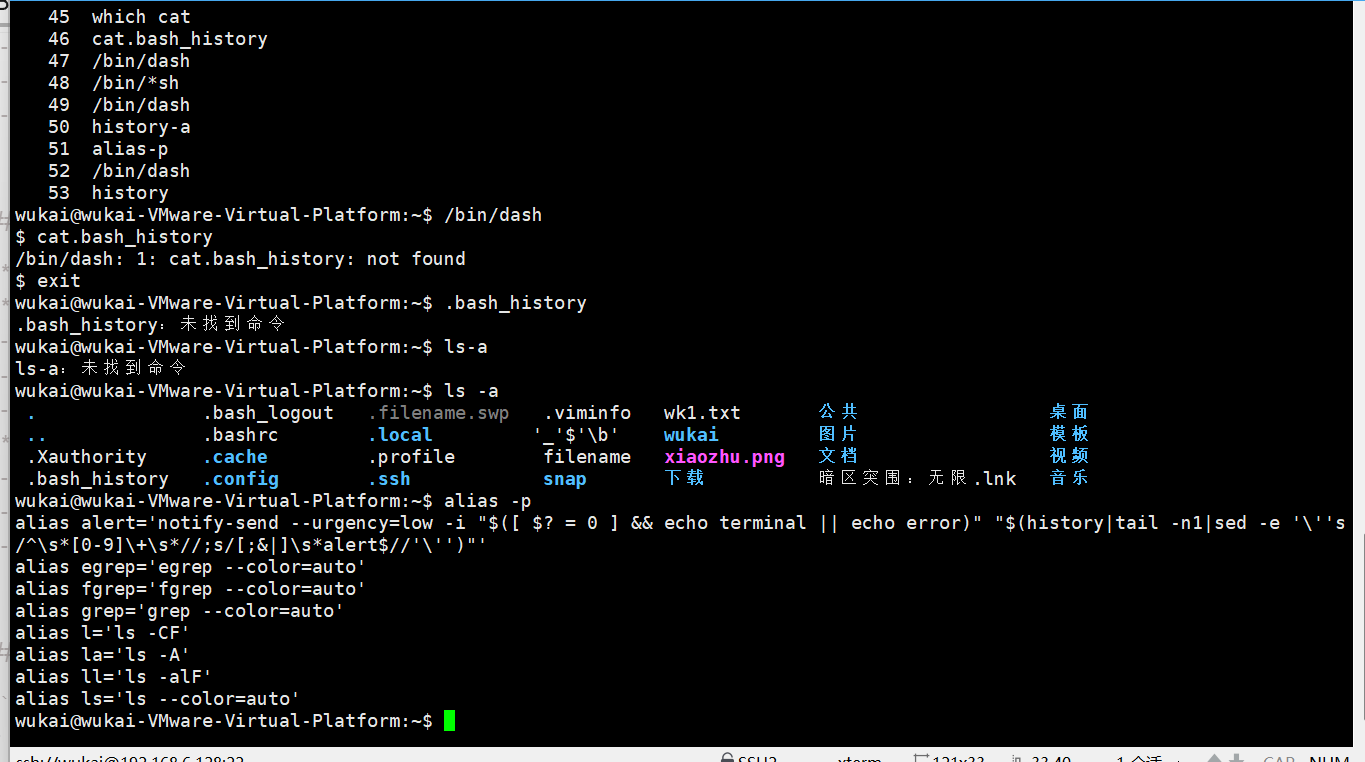Click the '模板' directory name

click(1069, 435)
